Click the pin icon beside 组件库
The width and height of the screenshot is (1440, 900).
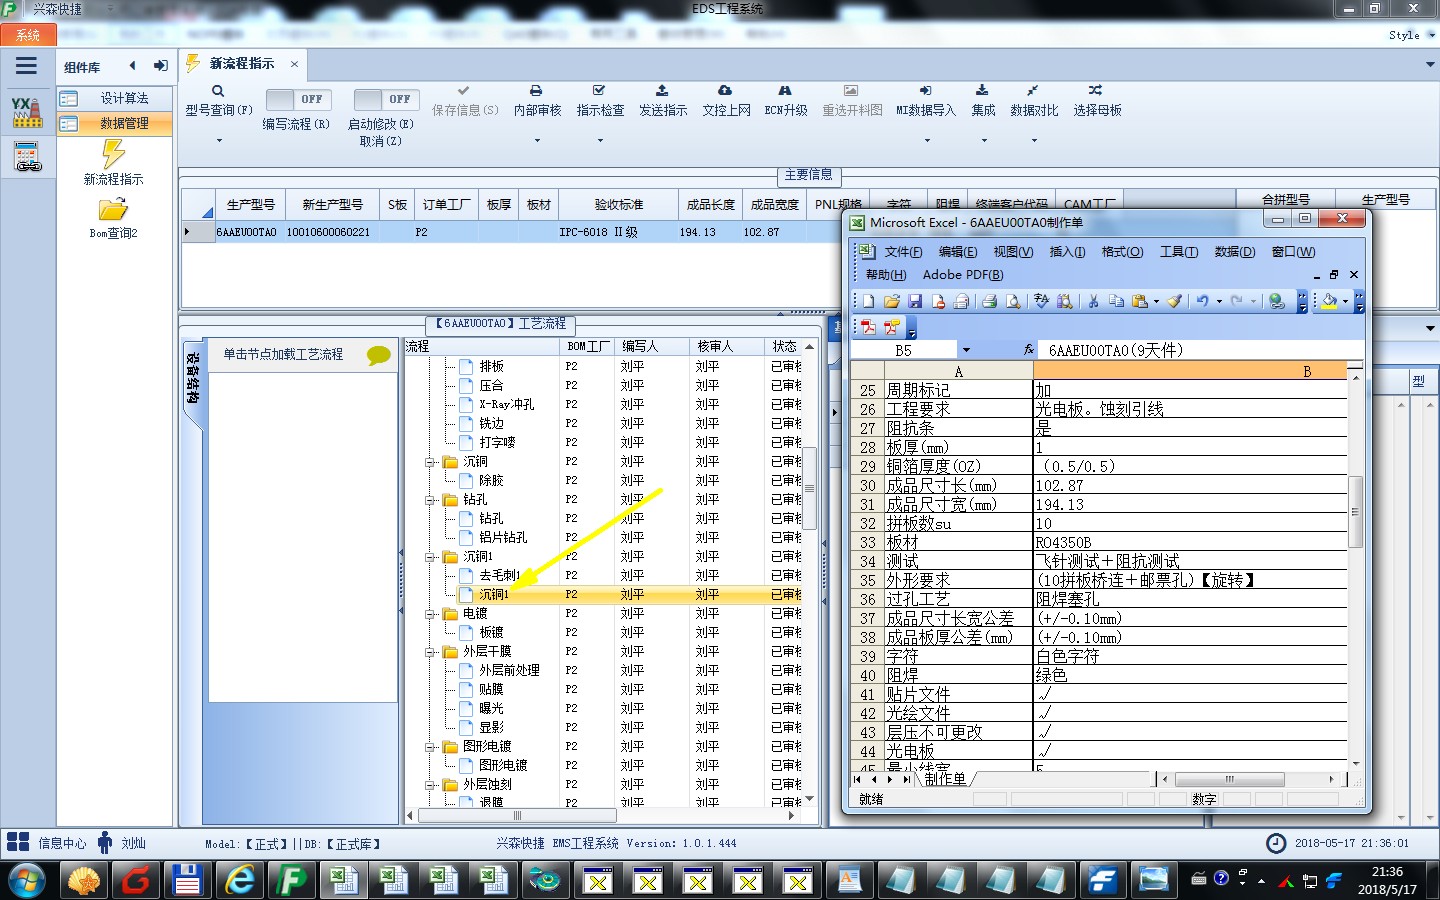(160, 66)
